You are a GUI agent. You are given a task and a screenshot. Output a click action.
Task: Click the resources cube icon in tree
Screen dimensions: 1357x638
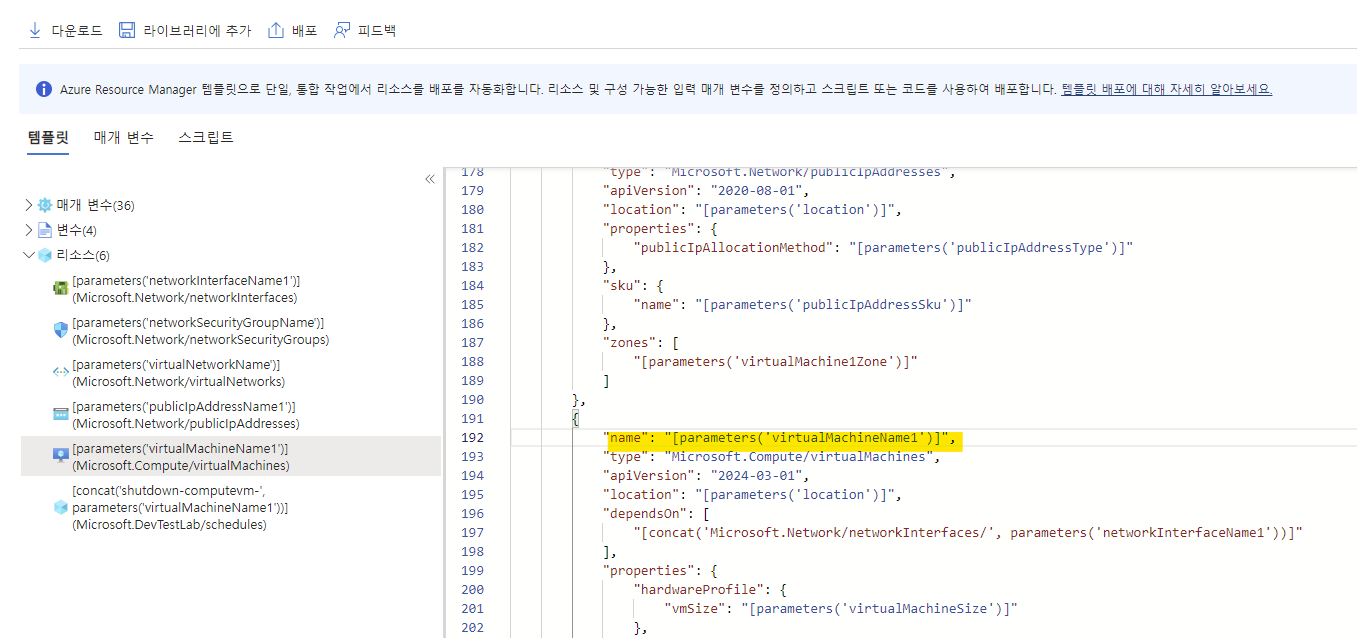45,255
